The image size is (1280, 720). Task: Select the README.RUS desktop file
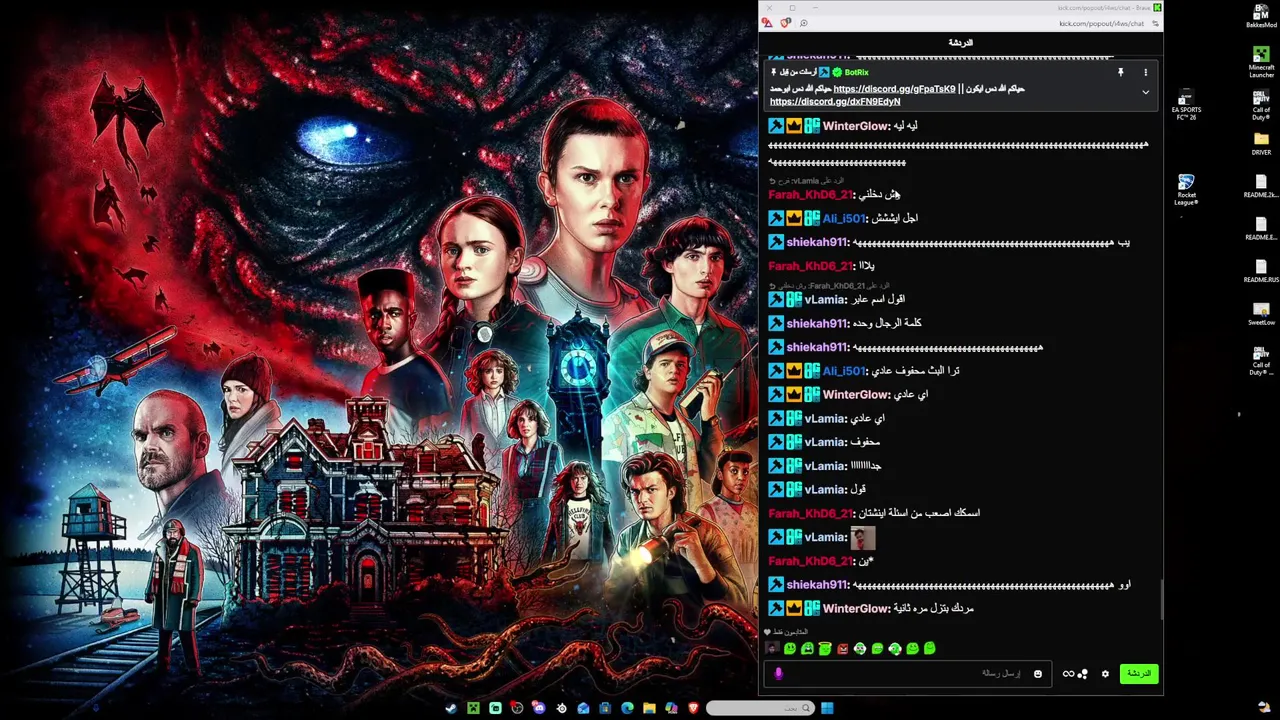1261,271
